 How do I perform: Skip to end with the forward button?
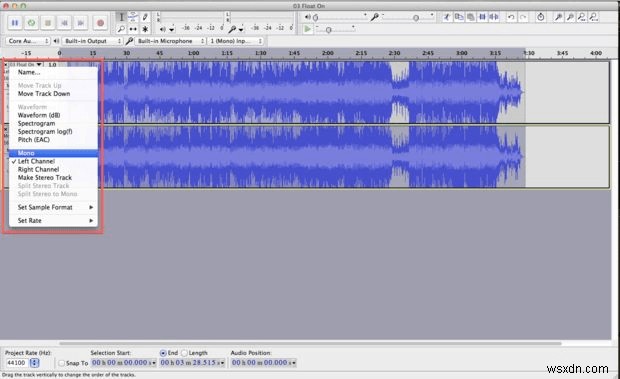coord(81,23)
